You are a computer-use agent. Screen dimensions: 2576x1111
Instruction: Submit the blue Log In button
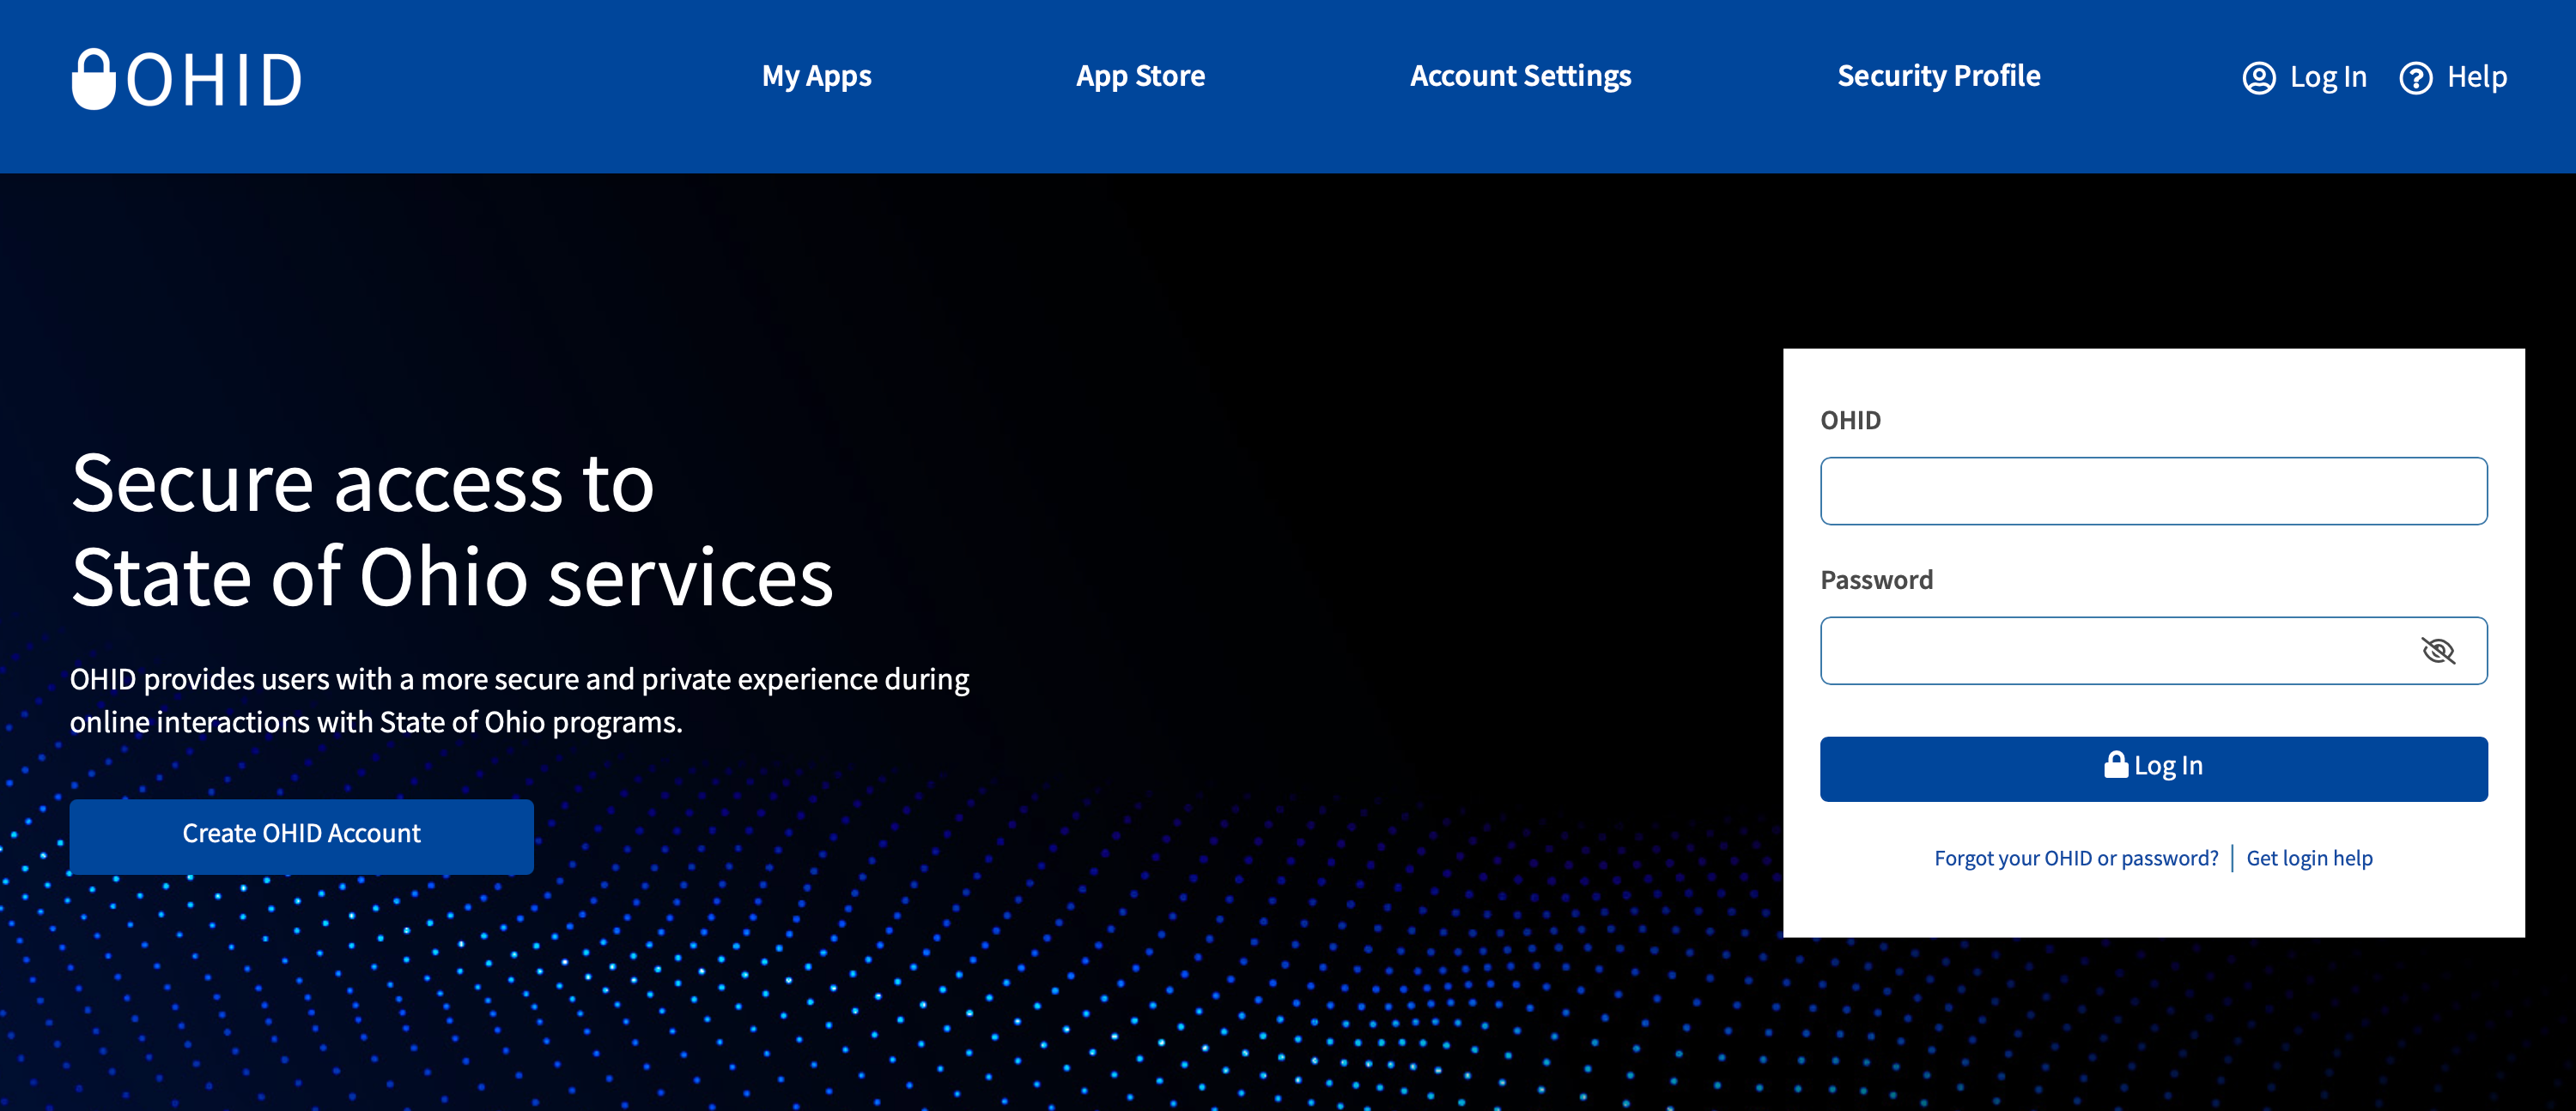[x=2153, y=768]
